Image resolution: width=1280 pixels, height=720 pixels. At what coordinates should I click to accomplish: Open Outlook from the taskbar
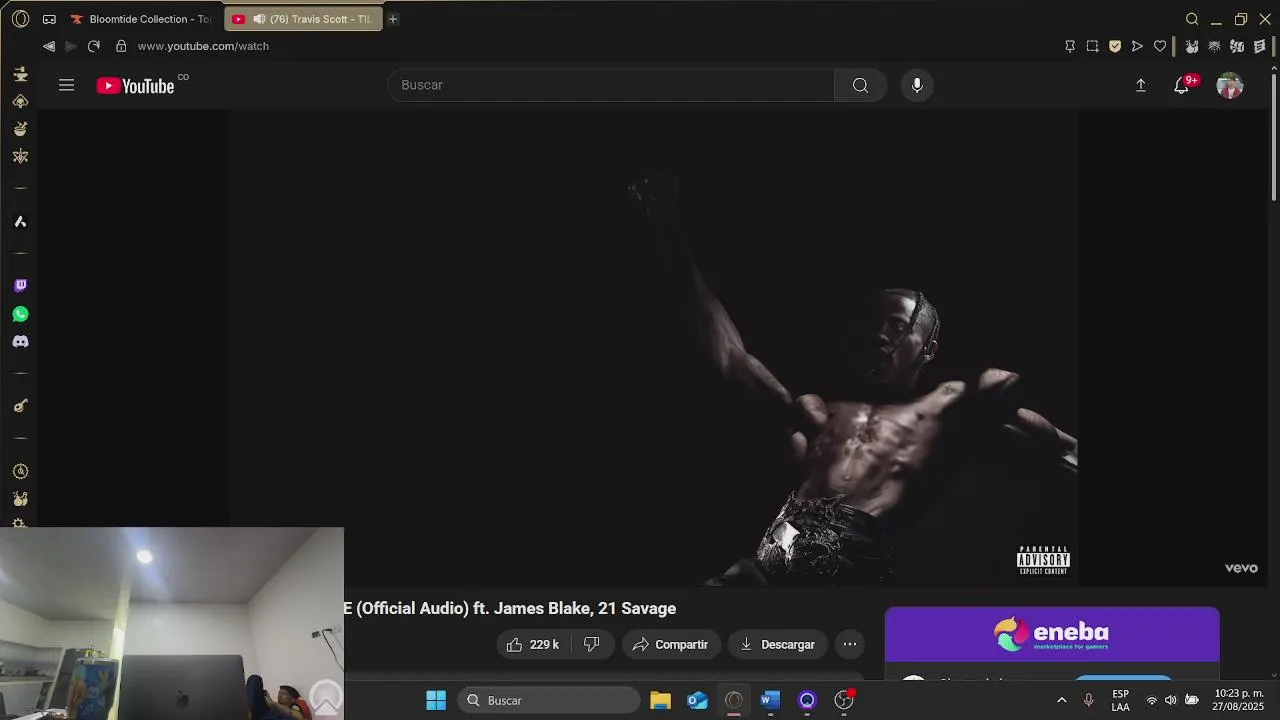697,700
